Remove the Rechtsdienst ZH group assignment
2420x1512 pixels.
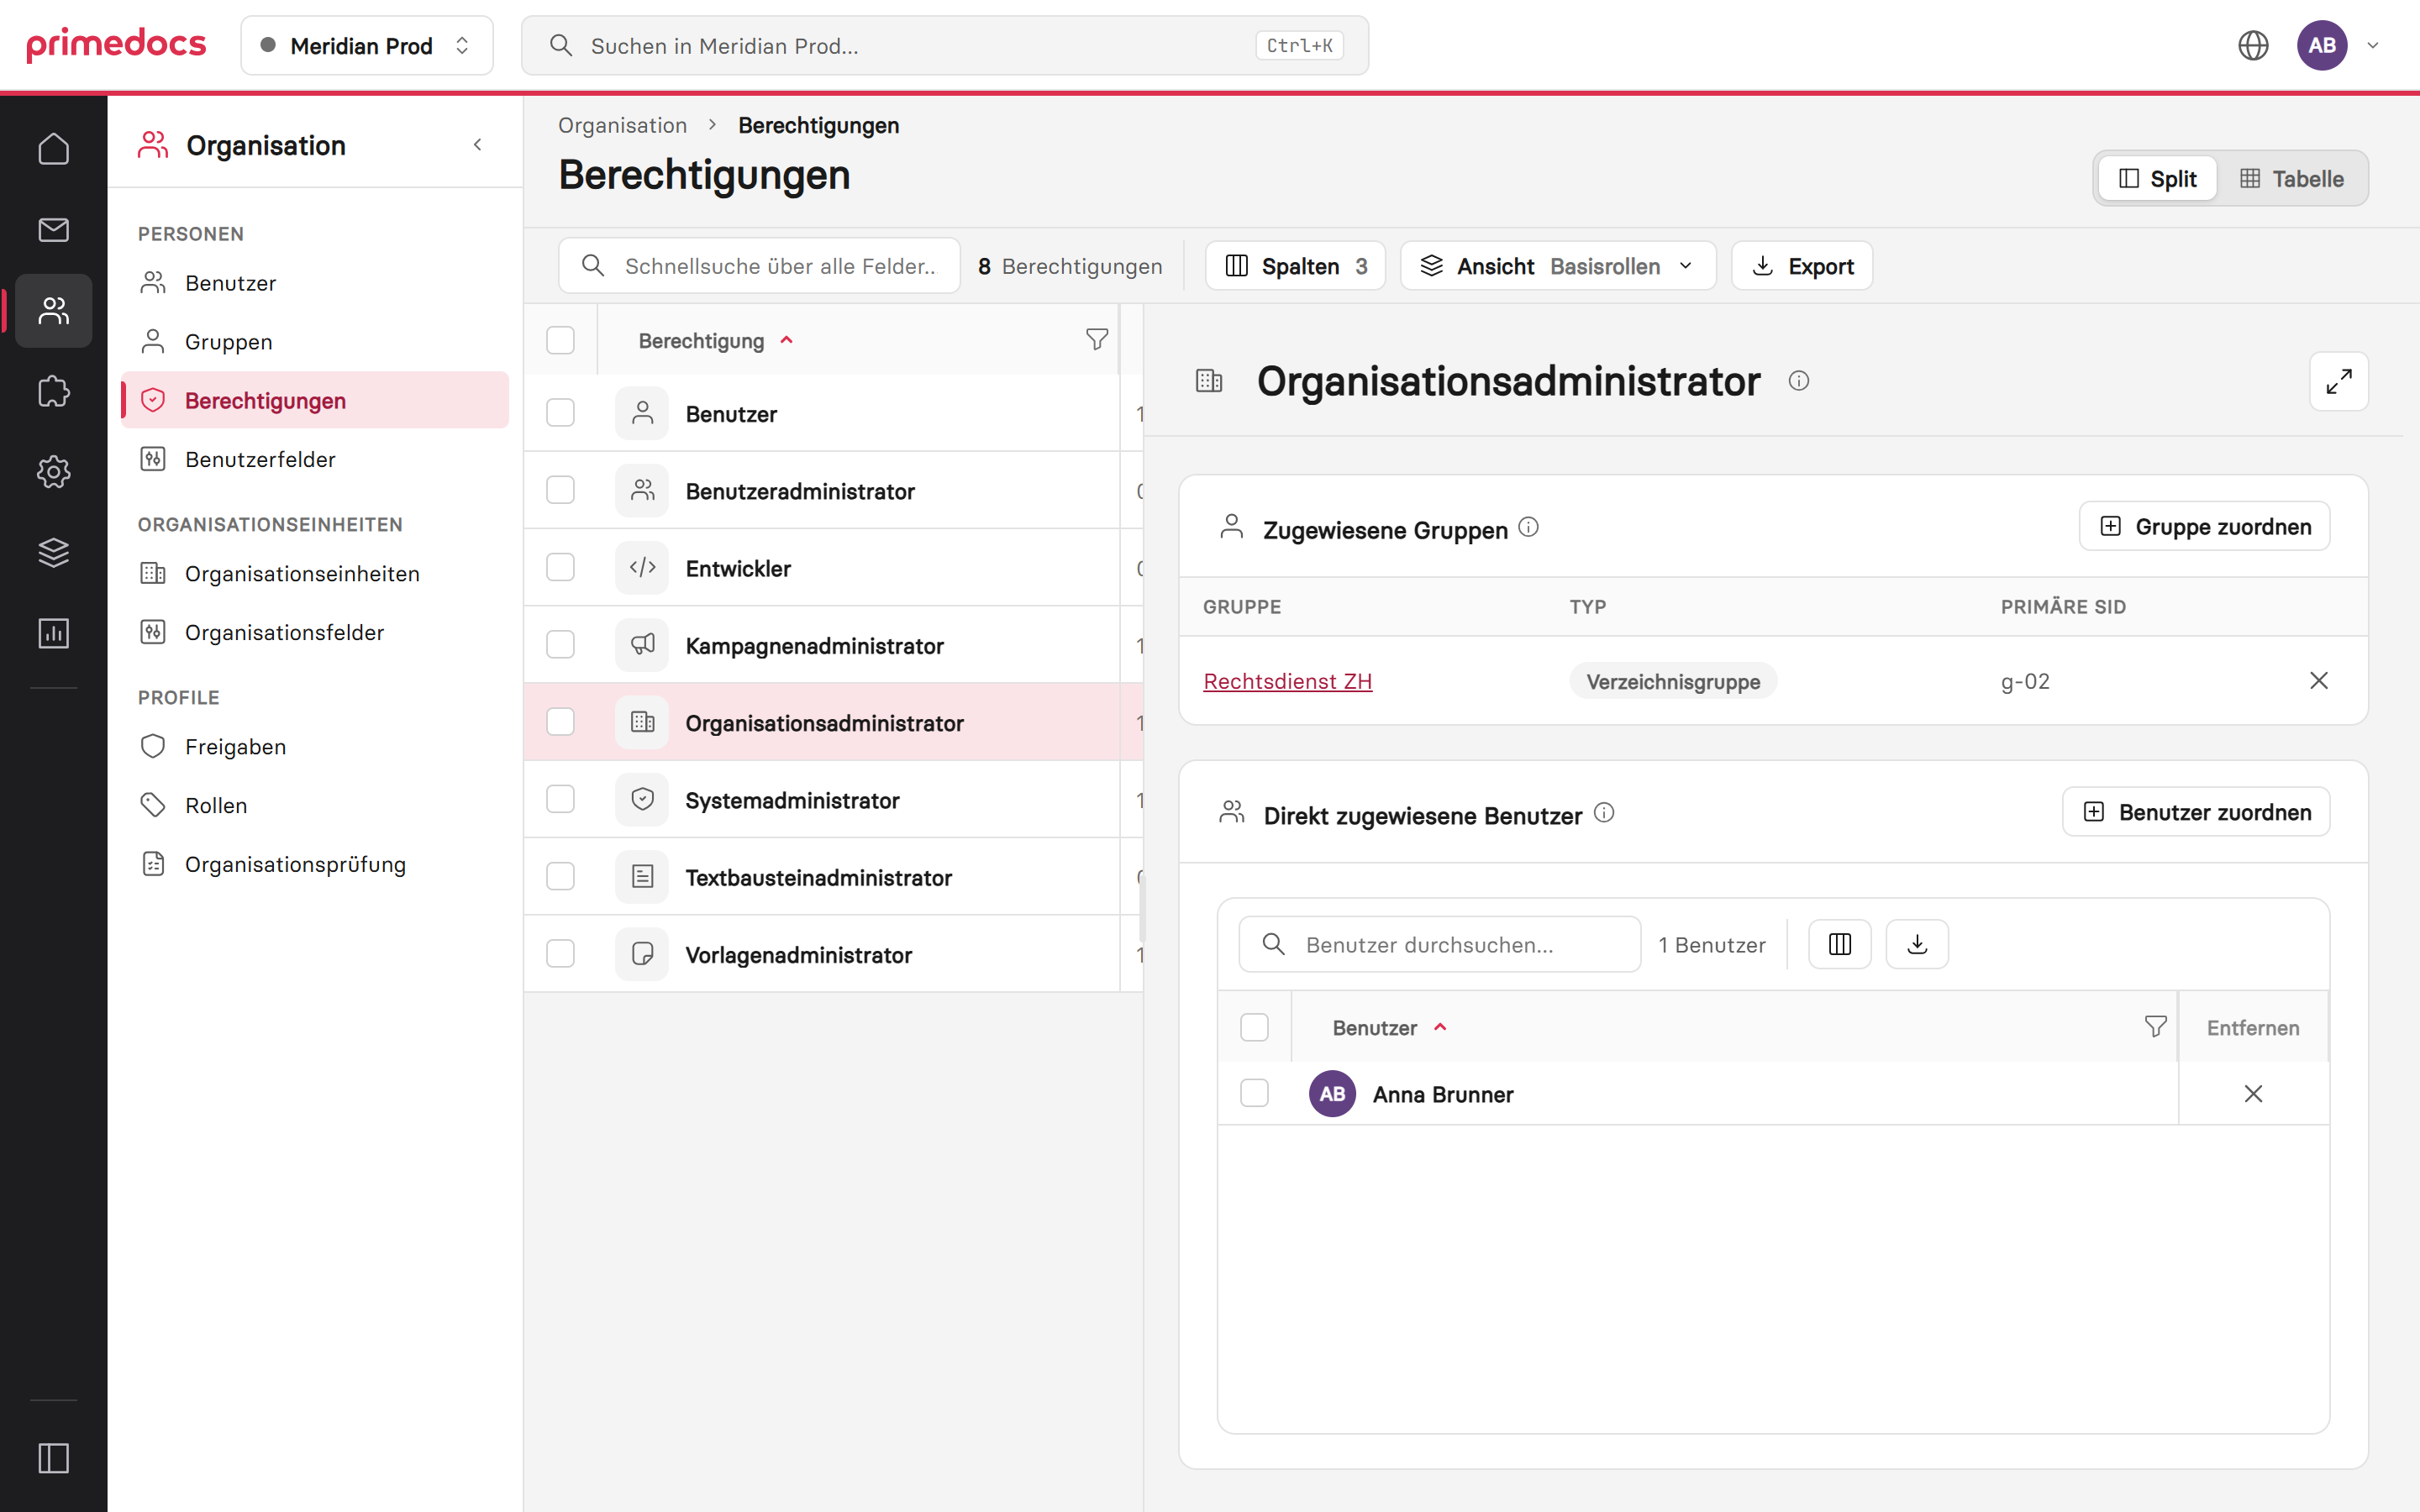(x=2318, y=681)
